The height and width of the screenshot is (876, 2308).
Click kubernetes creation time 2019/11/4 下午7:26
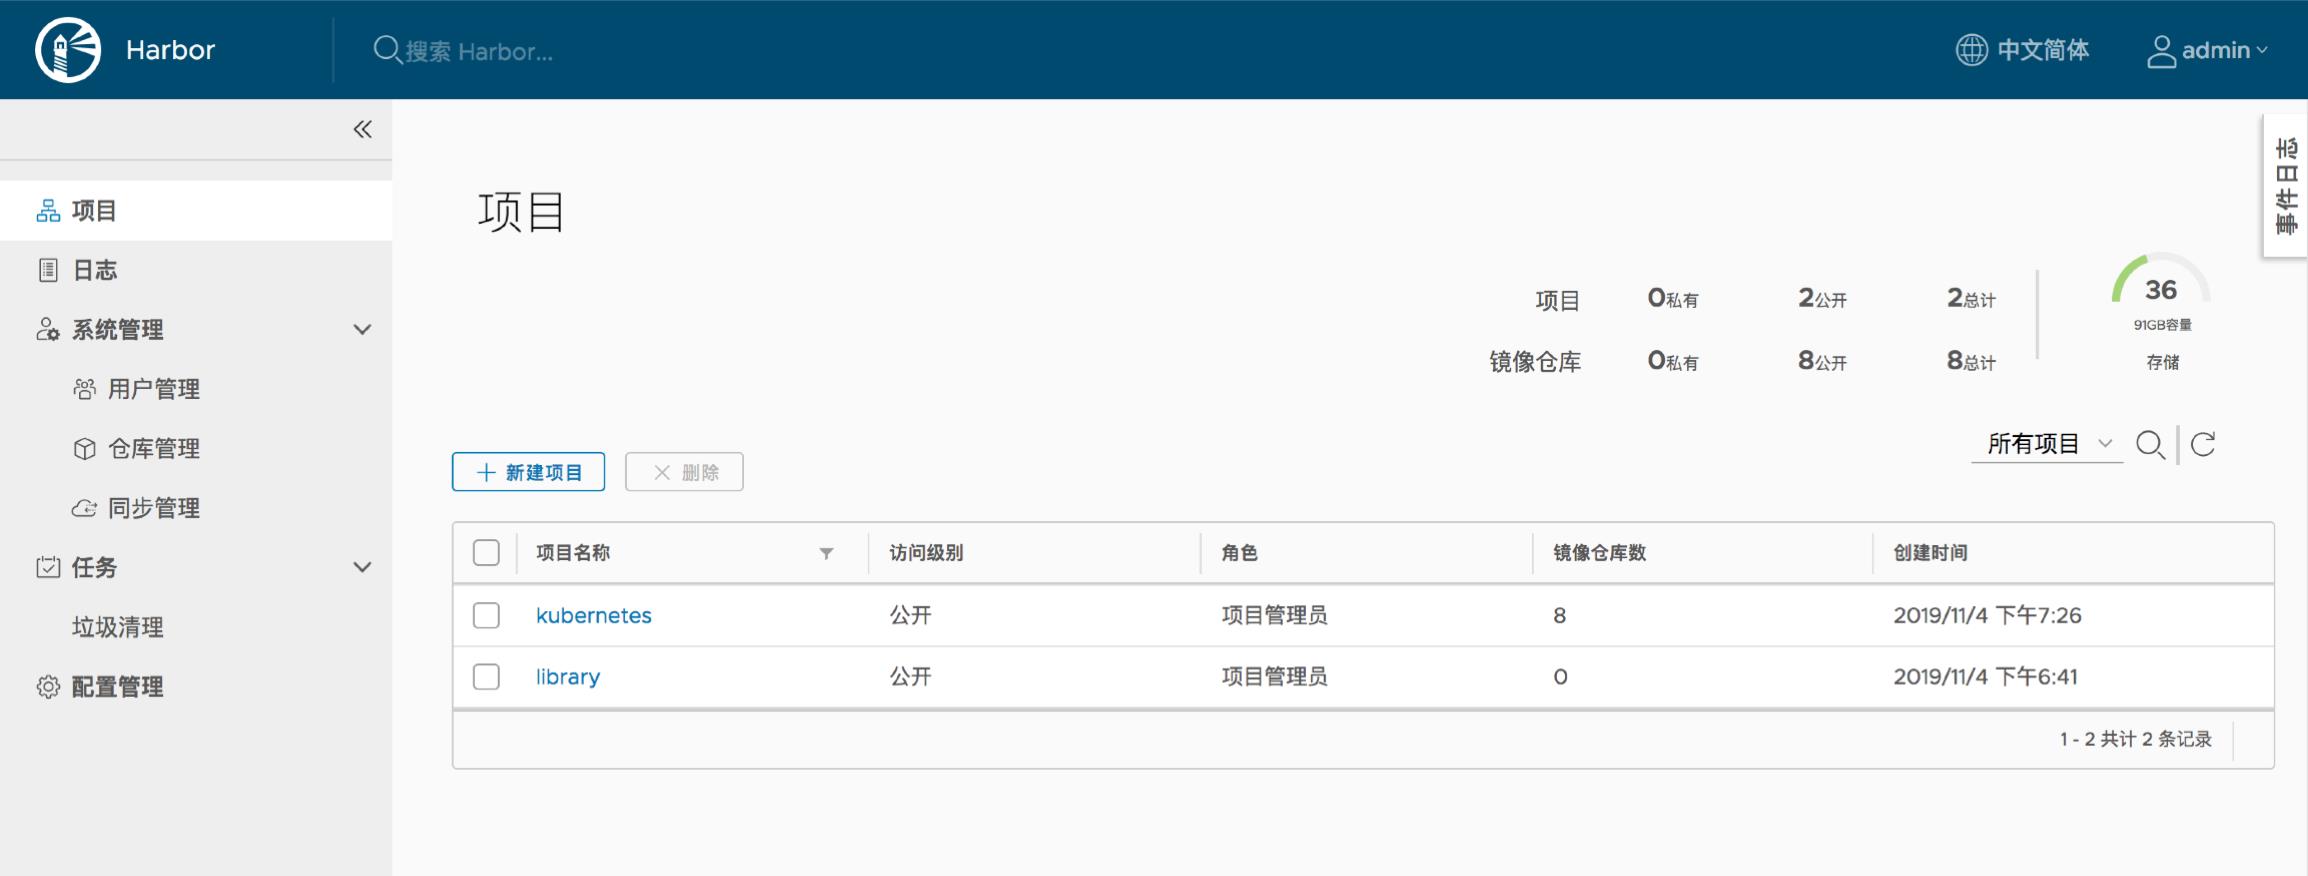(x=1987, y=615)
